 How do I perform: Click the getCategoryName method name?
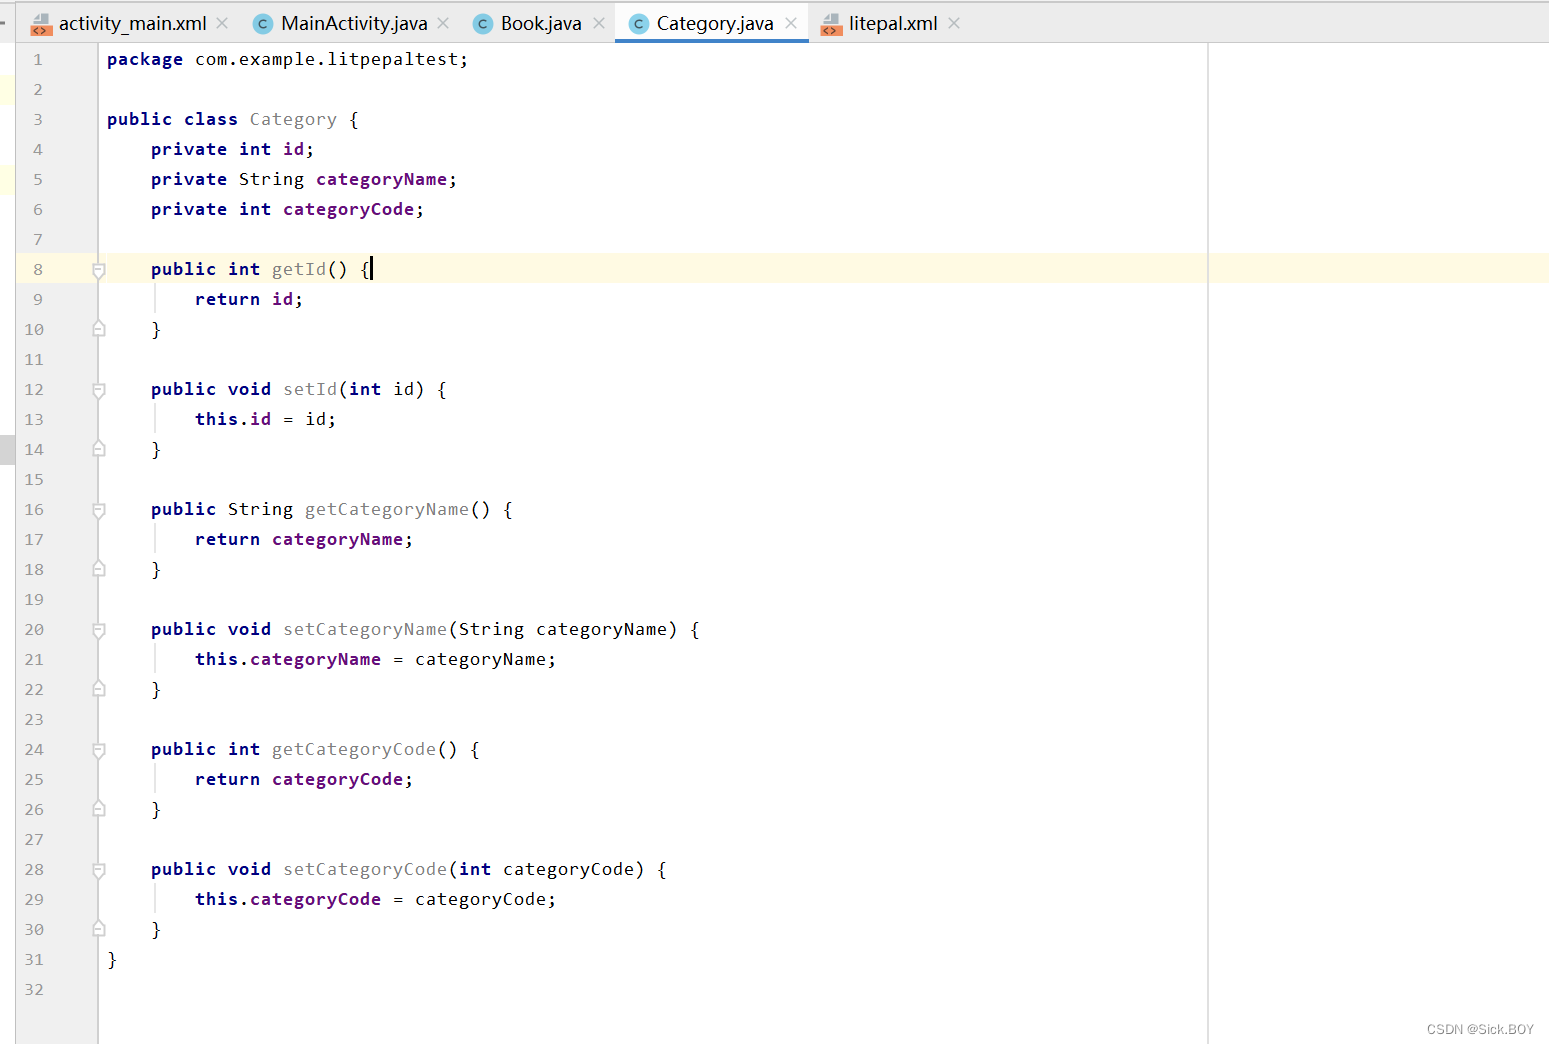[387, 509]
